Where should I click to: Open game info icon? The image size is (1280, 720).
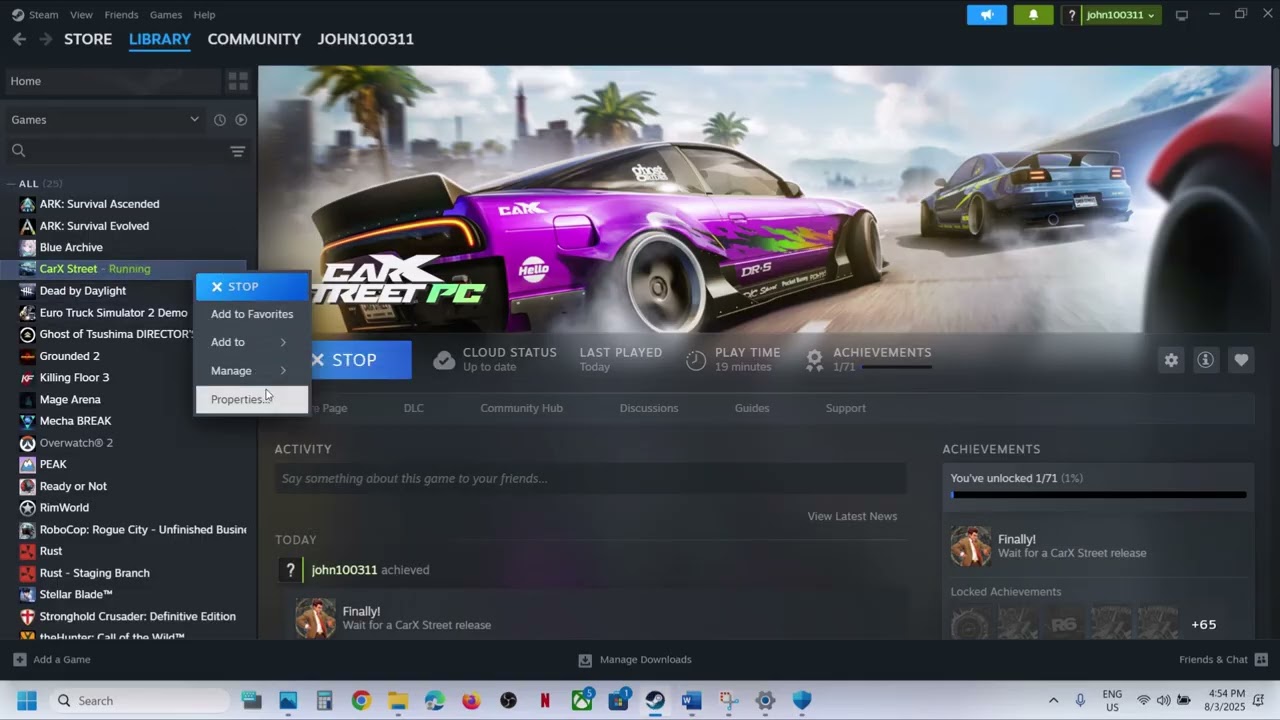pyautogui.click(x=1206, y=360)
